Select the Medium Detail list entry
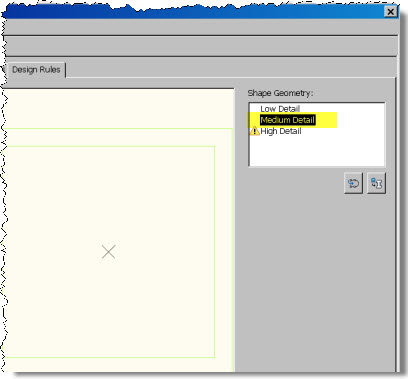Image resolution: width=408 pixels, height=379 pixels. (x=288, y=120)
